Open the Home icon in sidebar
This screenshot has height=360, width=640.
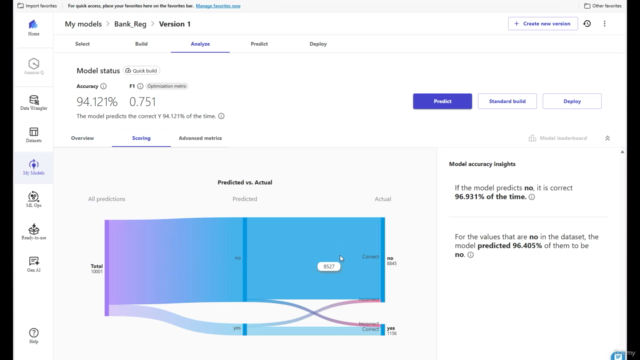click(x=33, y=27)
